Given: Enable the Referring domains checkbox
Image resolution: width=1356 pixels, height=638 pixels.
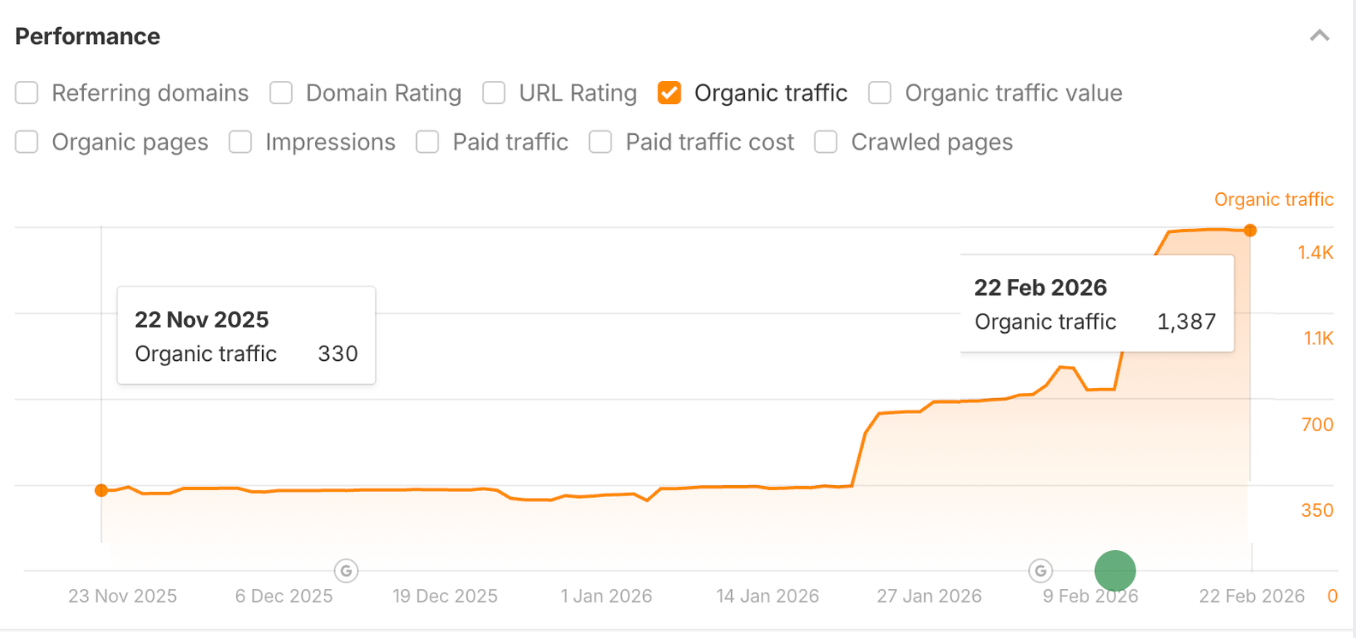Looking at the screenshot, I should point(26,92).
